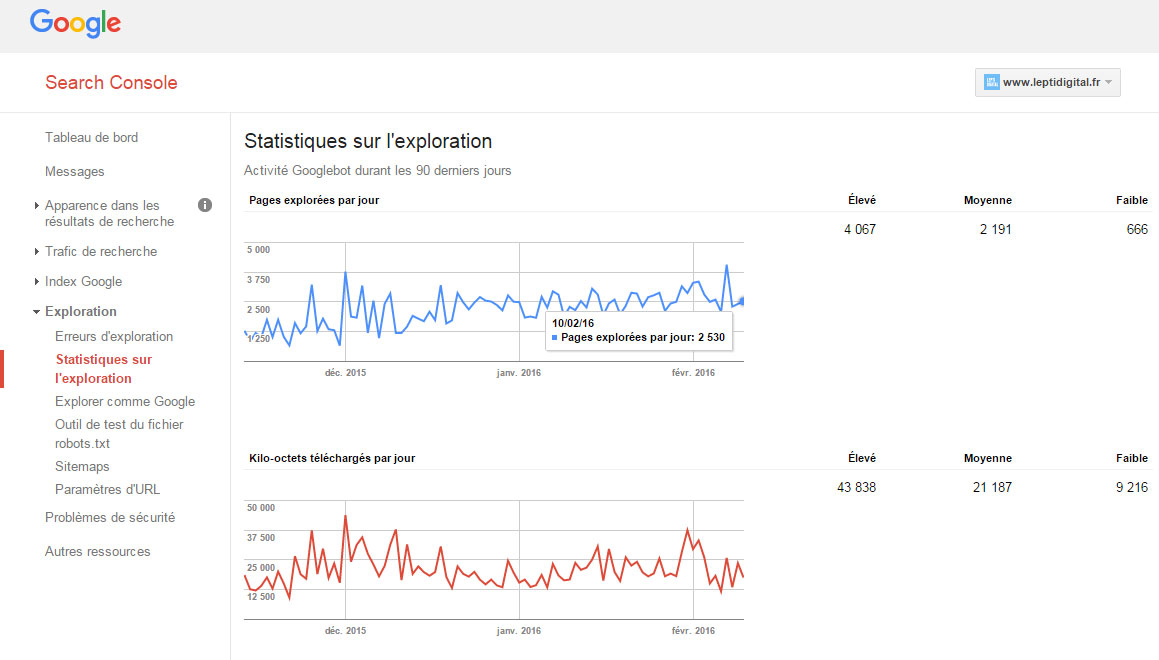Open Paramètres d'URL
This screenshot has width=1159, height=660.
pos(107,489)
